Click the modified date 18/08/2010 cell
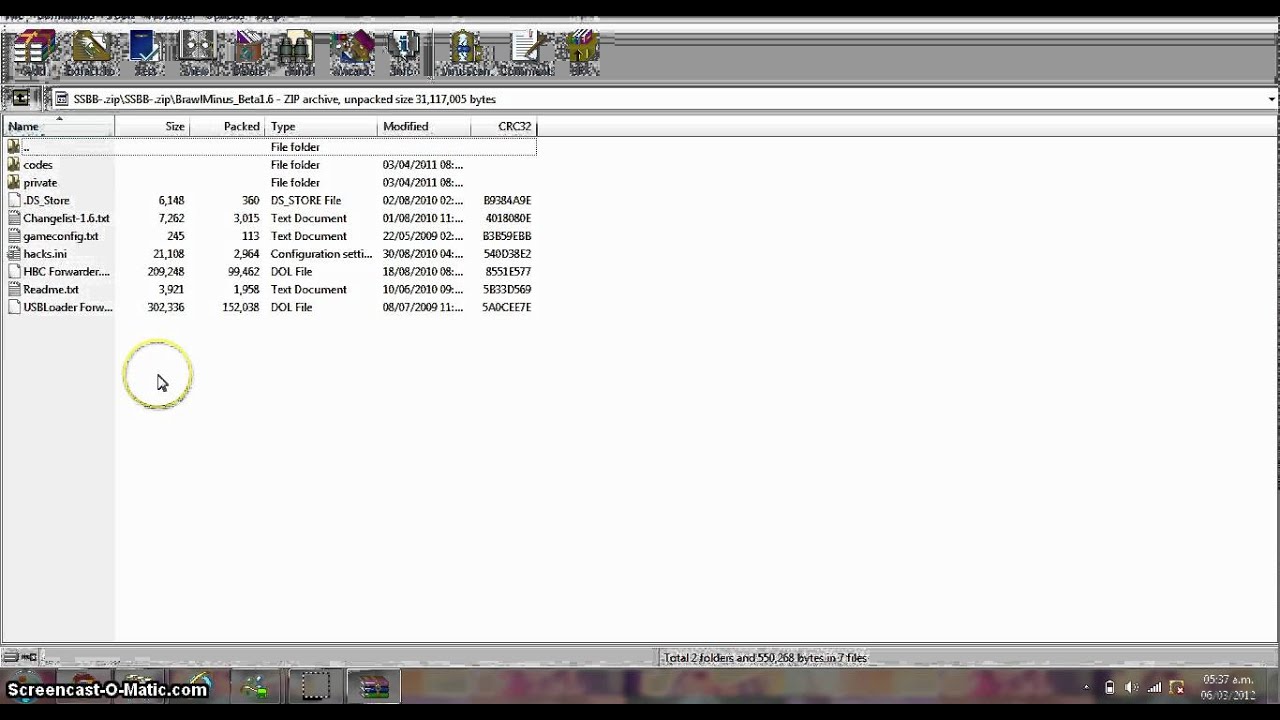Image resolution: width=1280 pixels, height=720 pixels. pos(423,272)
